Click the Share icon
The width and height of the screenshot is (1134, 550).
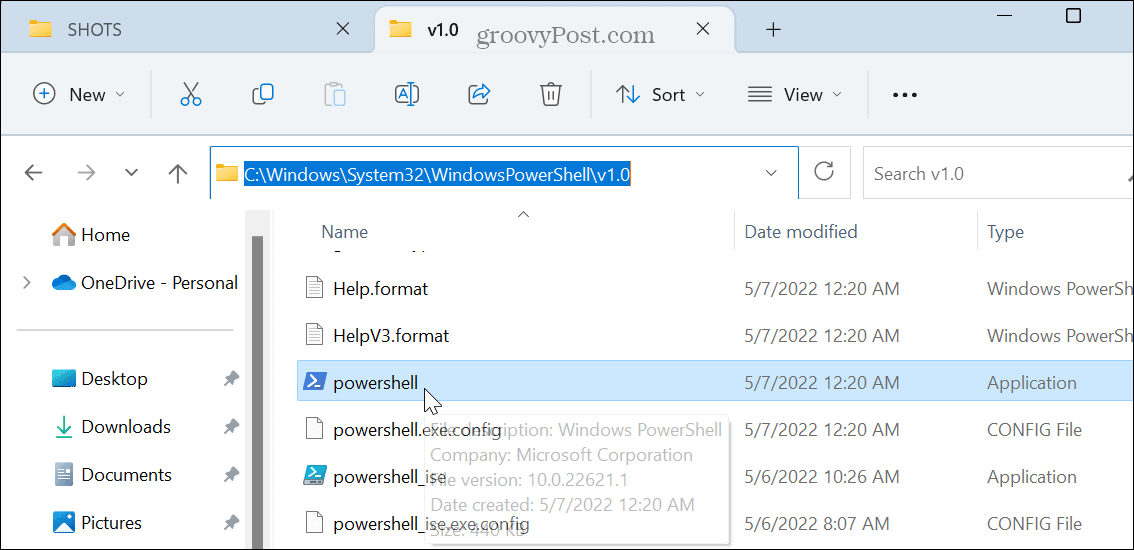tap(479, 94)
